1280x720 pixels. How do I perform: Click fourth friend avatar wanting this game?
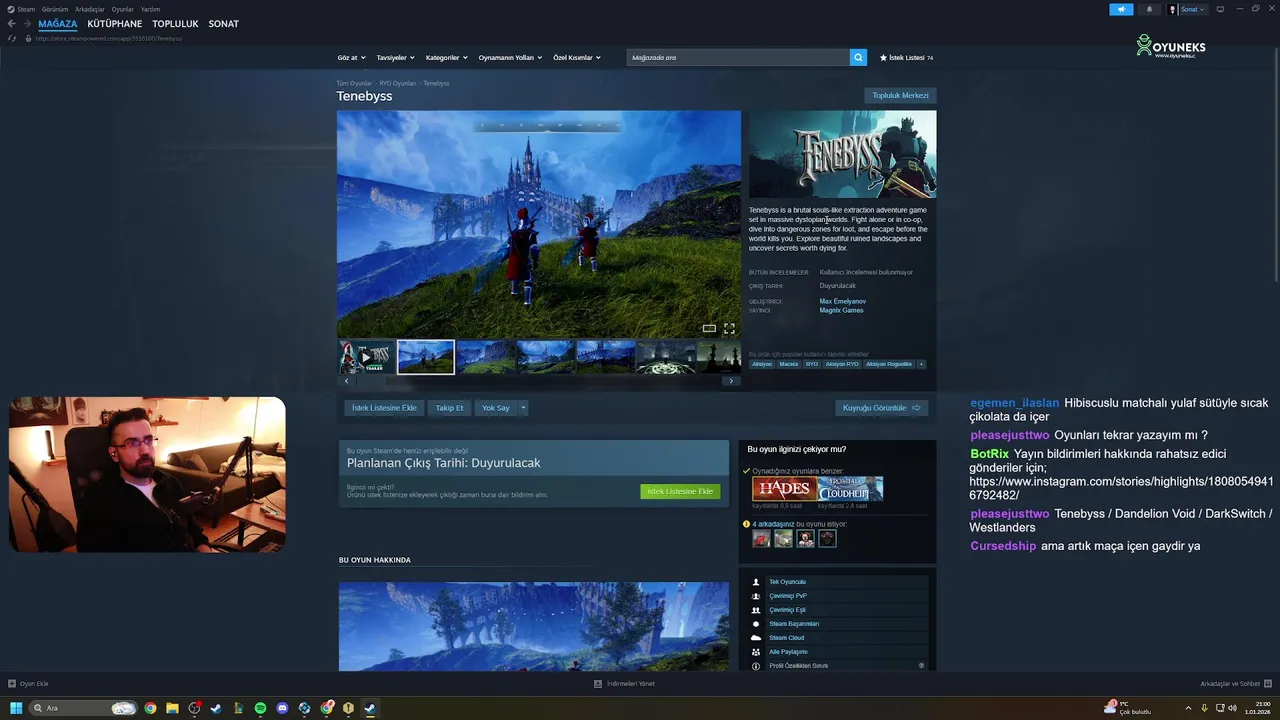(x=827, y=538)
